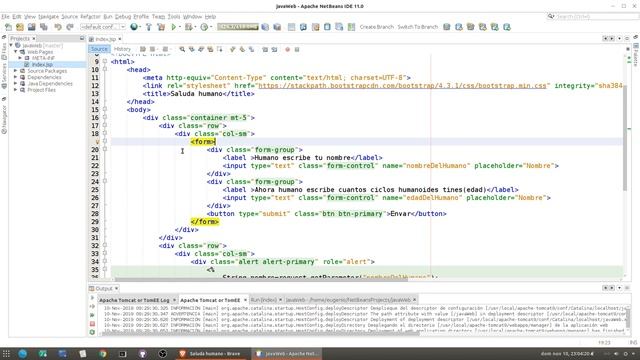Collapse the javaWeb project node

(x=11, y=46)
